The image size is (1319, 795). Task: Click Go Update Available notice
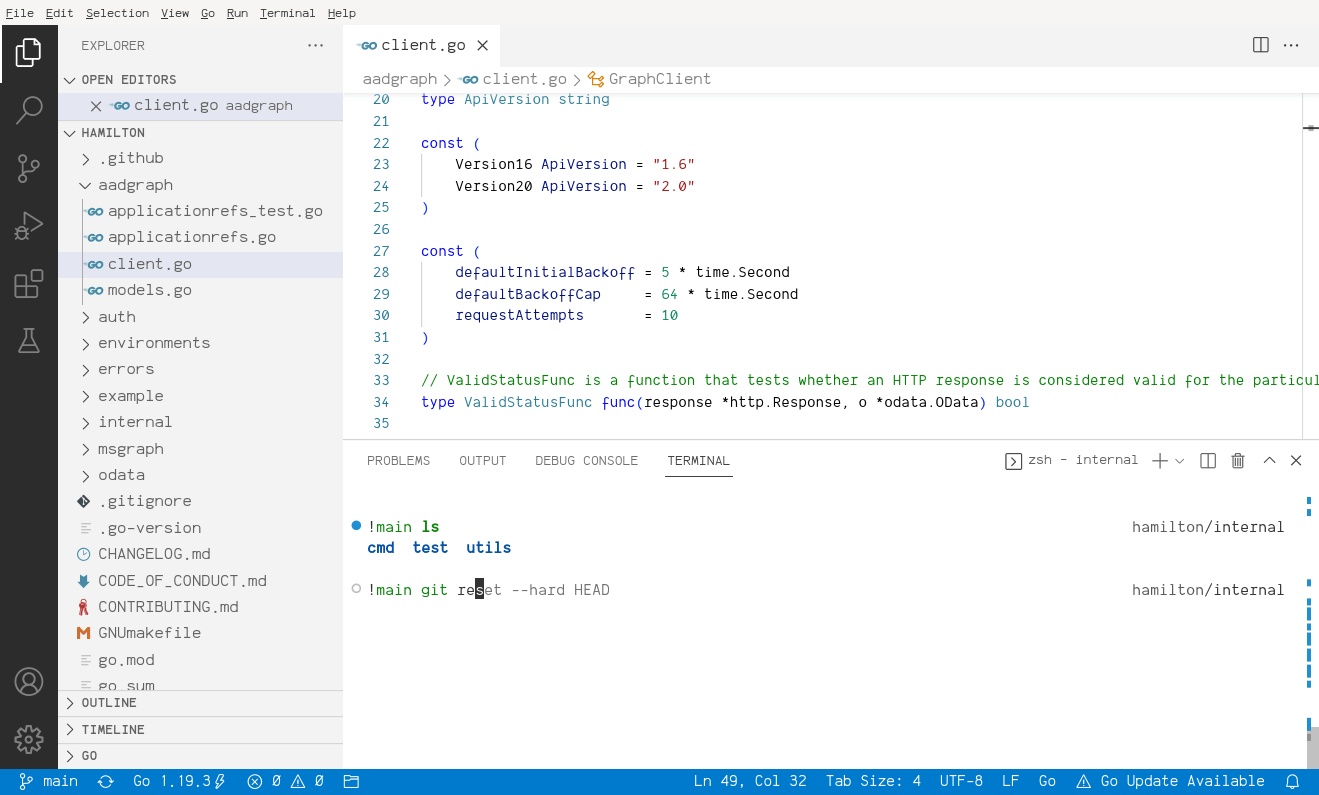[1171, 781]
